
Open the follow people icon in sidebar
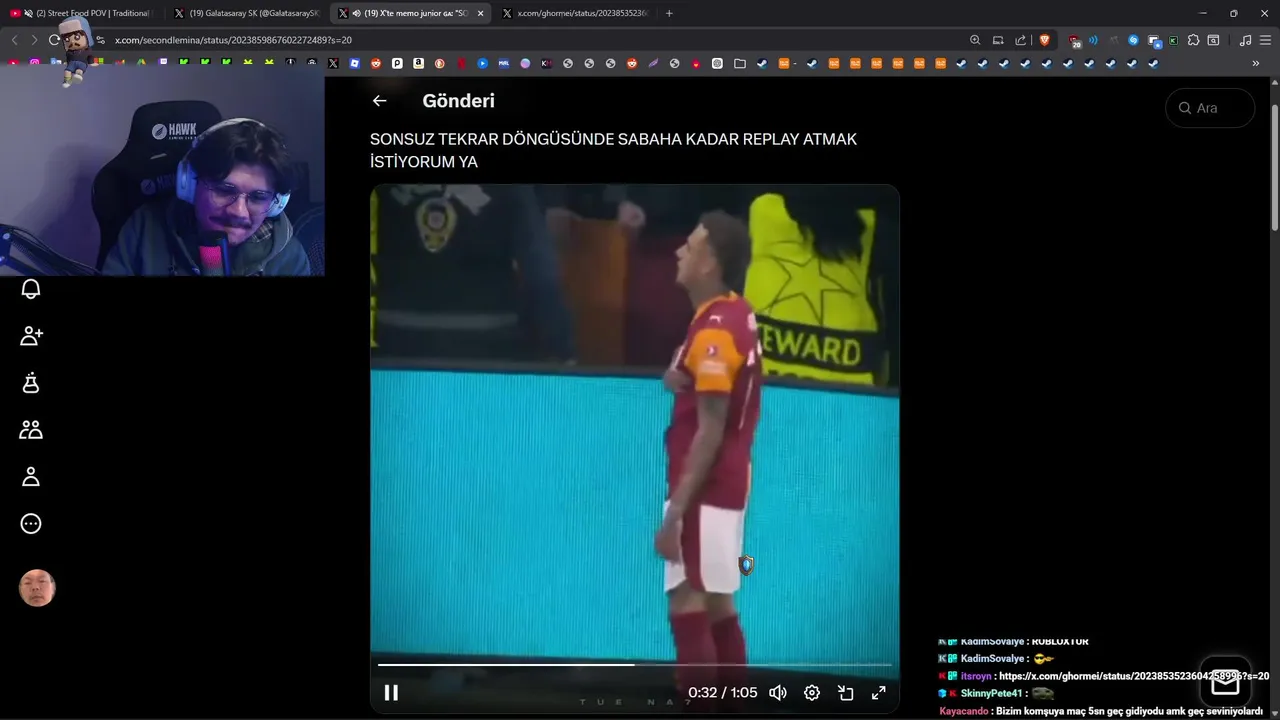click(31, 336)
